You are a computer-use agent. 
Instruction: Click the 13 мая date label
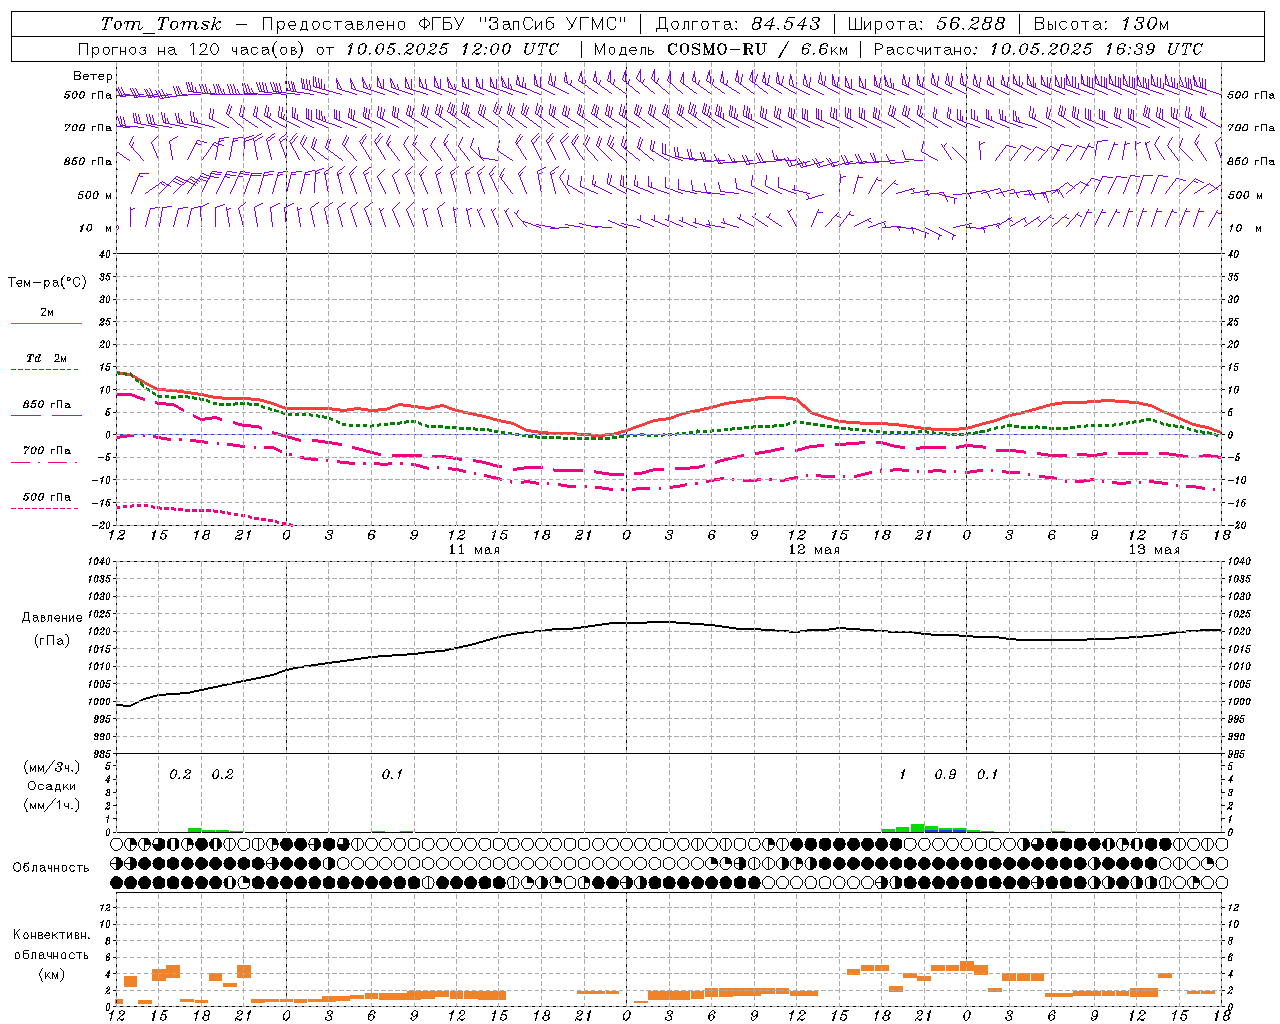click(1154, 550)
